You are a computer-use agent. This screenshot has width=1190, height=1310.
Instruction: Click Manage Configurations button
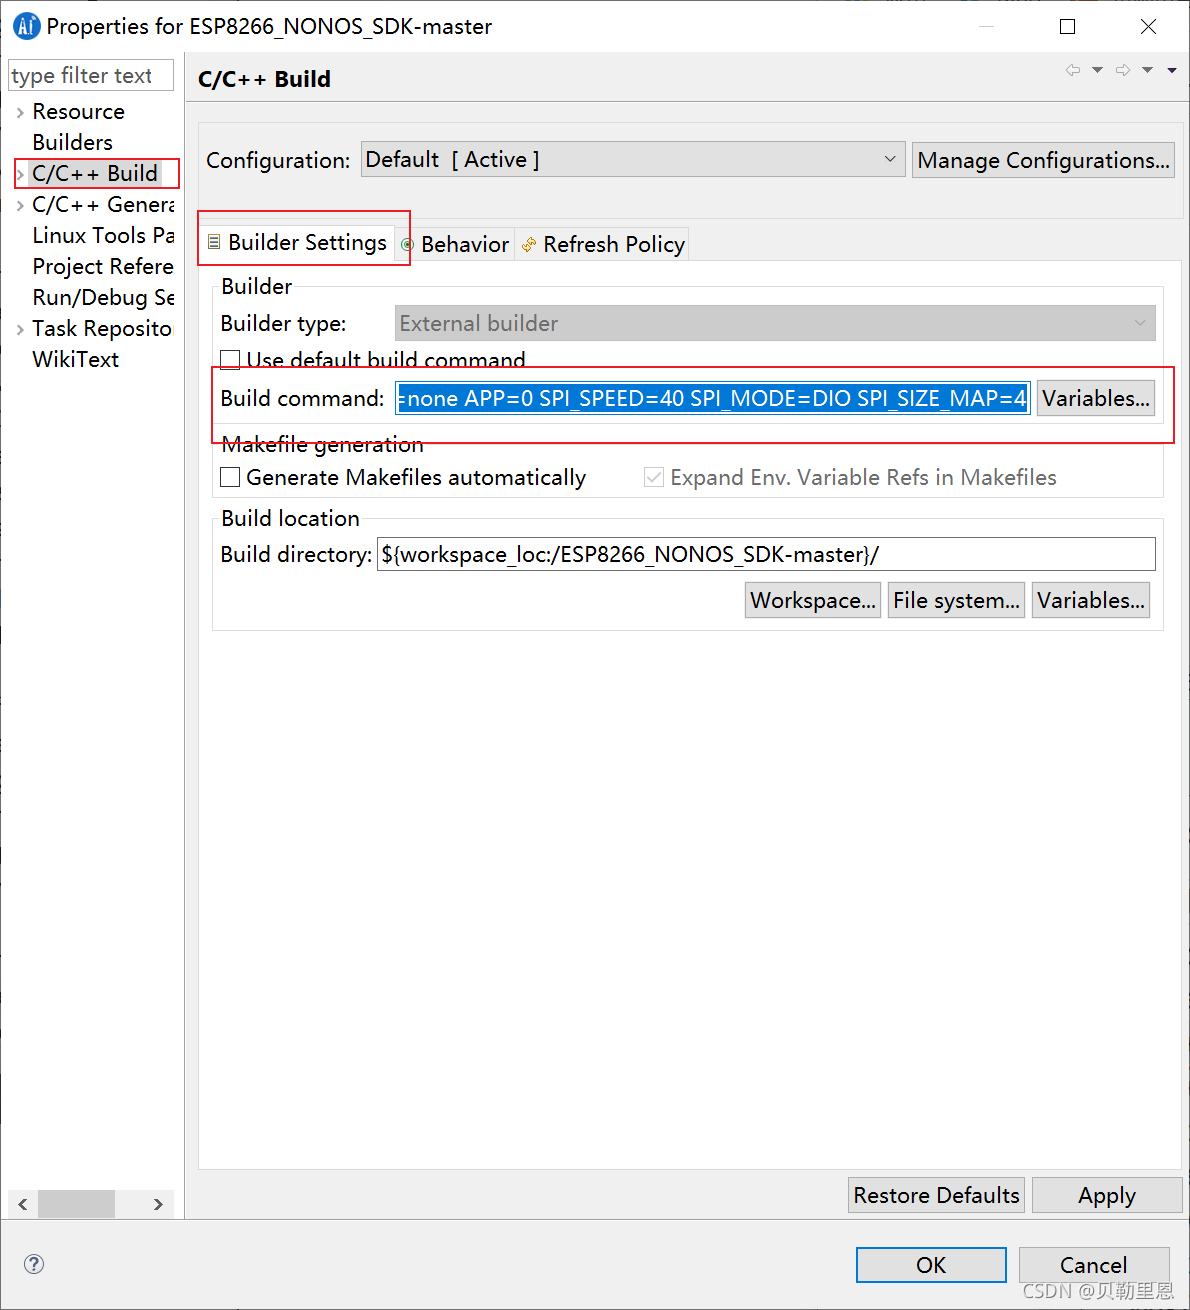click(1043, 160)
